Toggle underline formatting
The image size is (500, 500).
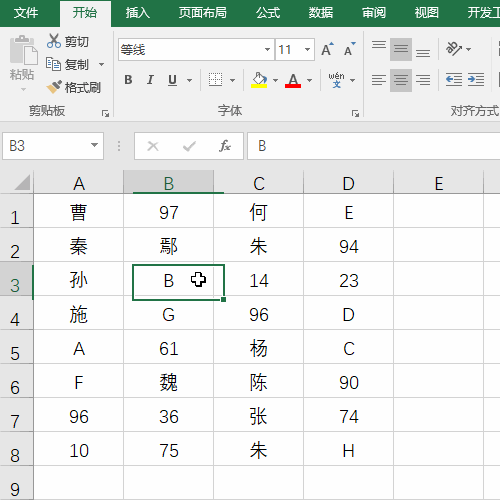(x=172, y=80)
